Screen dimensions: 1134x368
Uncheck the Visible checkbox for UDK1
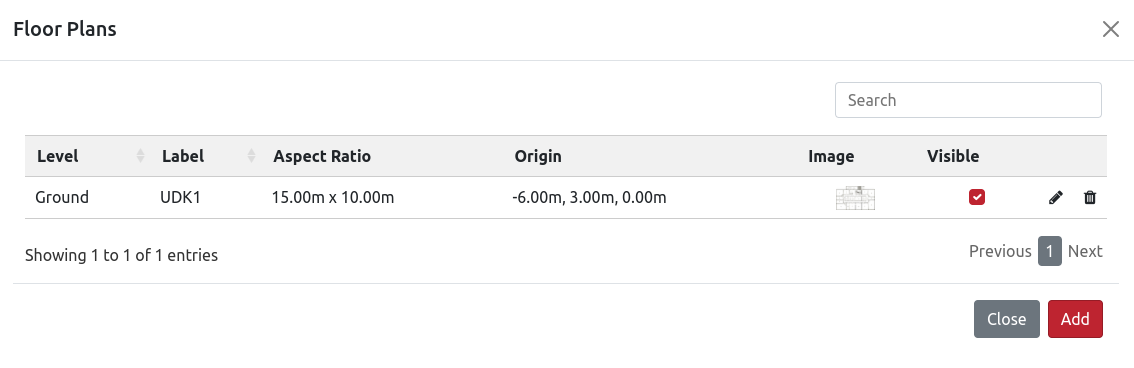point(977,197)
